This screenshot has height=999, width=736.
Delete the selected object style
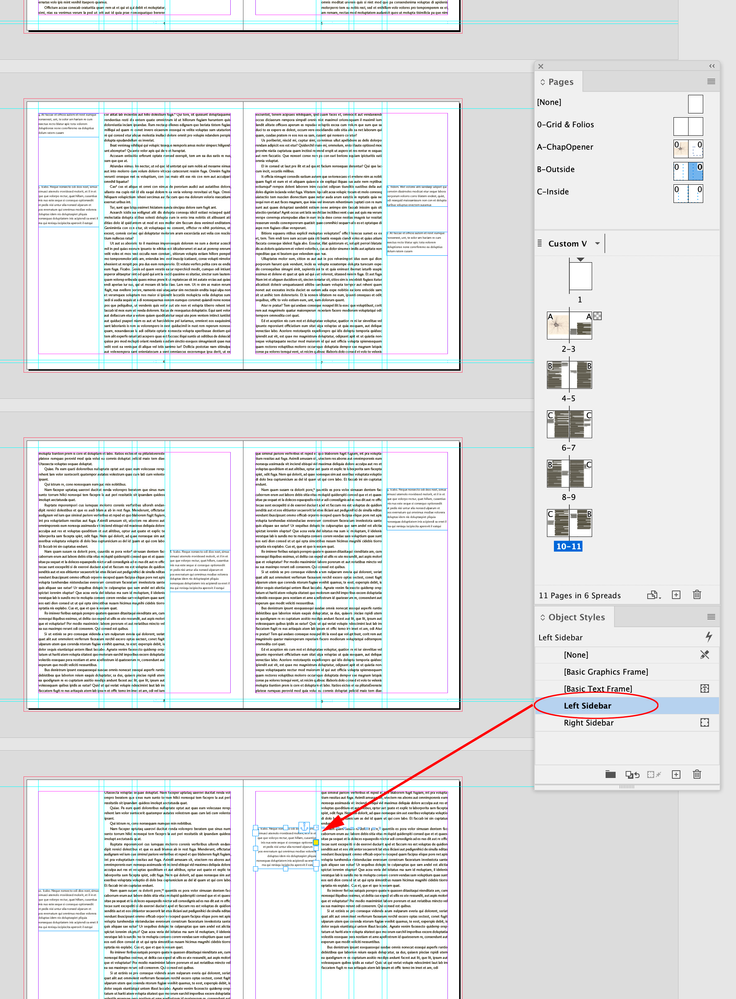pos(697,775)
